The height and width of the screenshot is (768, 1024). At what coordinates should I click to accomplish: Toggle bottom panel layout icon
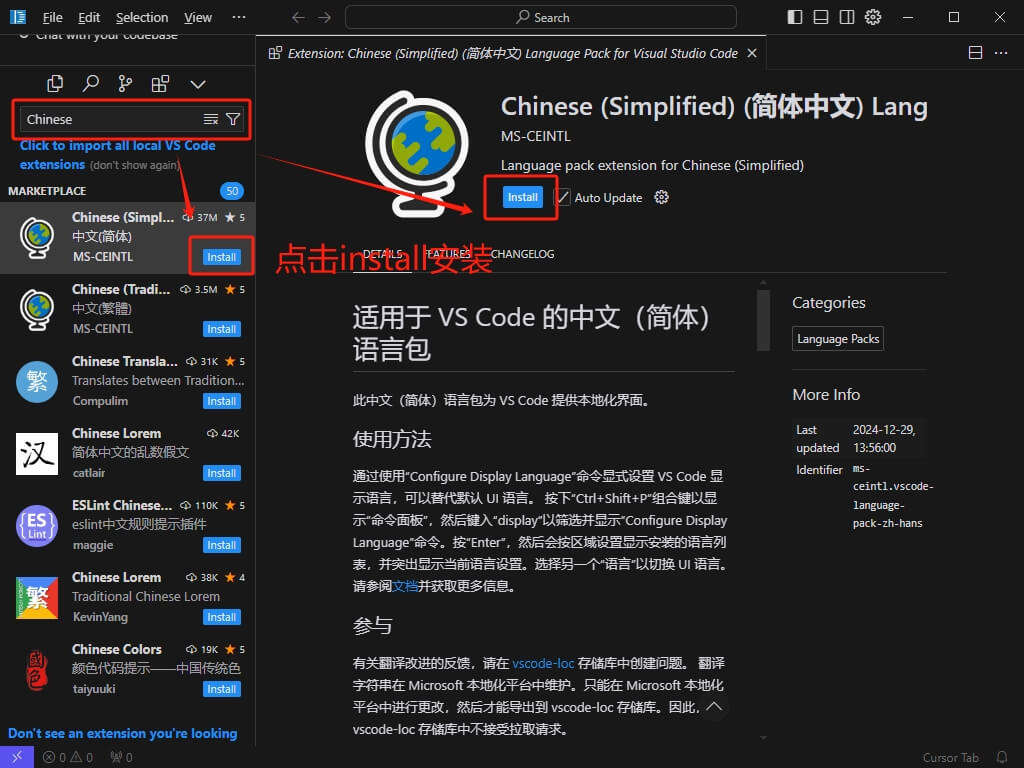[821, 17]
